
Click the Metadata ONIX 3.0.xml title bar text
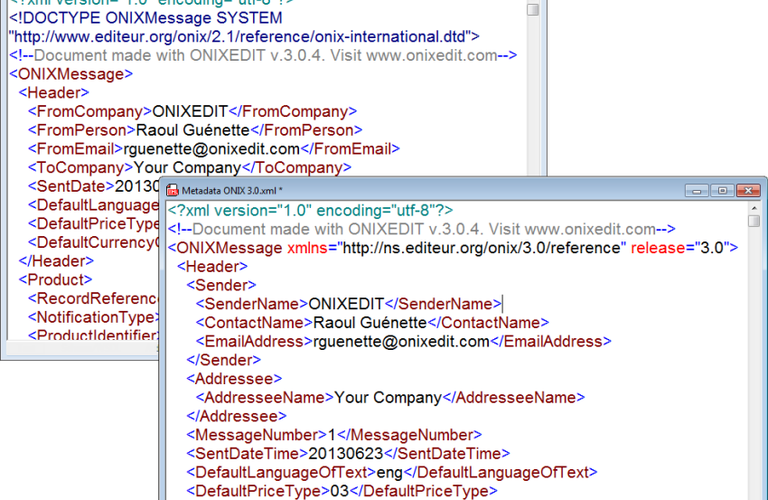point(232,190)
